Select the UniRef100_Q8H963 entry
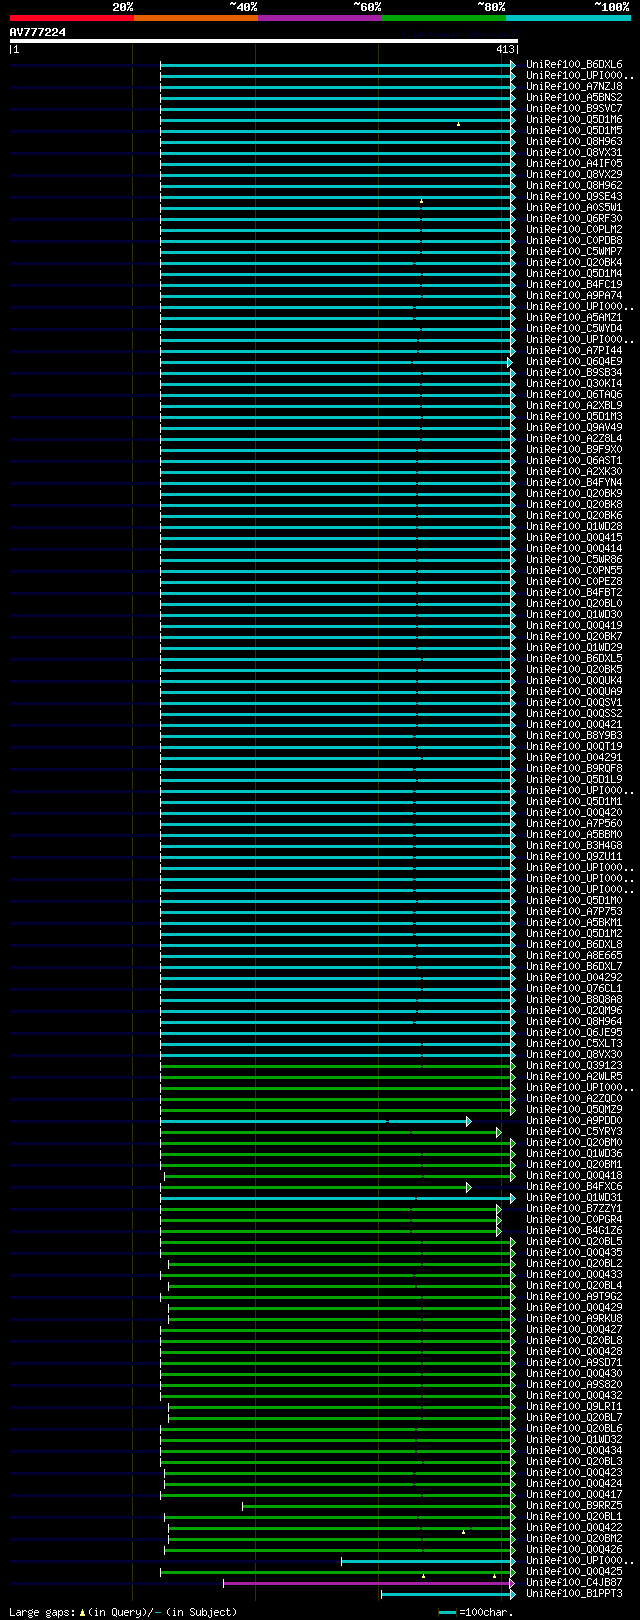The height and width of the screenshot is (1620, 640). click(x=574, y=142)
